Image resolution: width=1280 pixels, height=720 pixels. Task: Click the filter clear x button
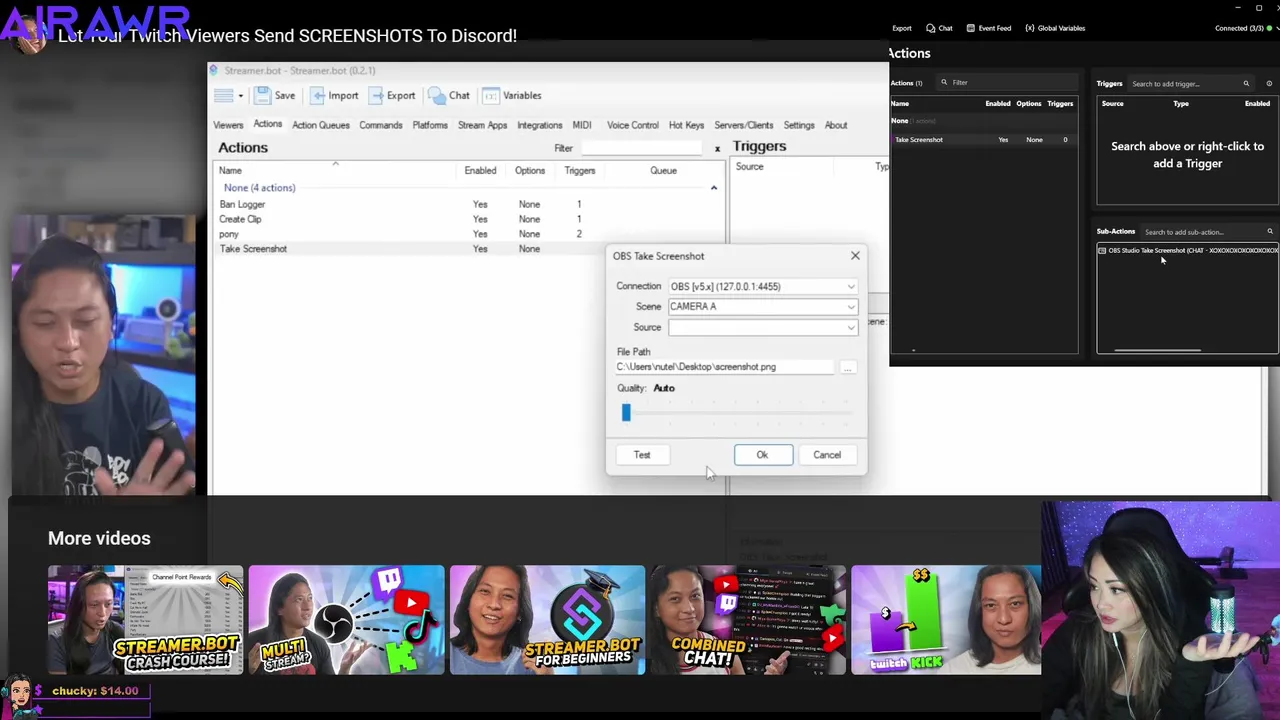[717, 148]
